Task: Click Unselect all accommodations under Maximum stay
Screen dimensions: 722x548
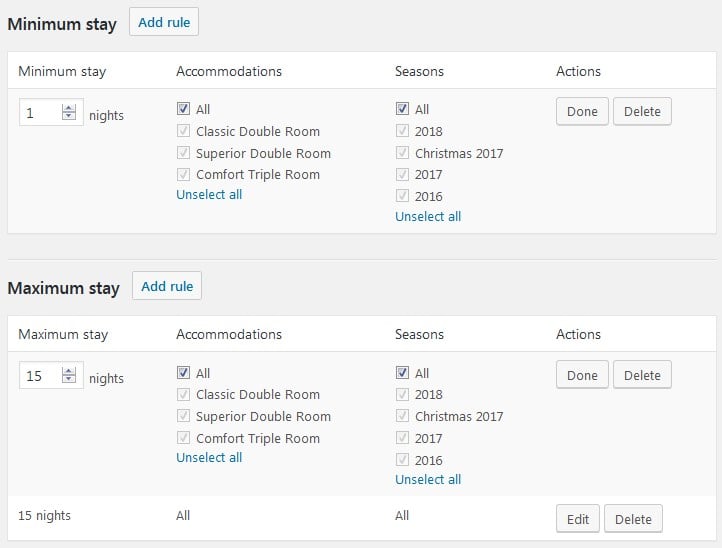Action: 209,457
